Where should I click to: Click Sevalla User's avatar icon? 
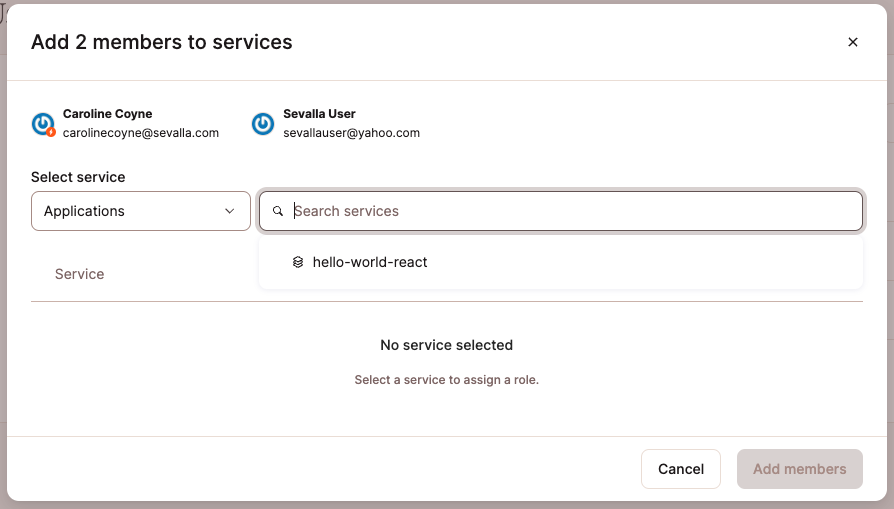263,124
